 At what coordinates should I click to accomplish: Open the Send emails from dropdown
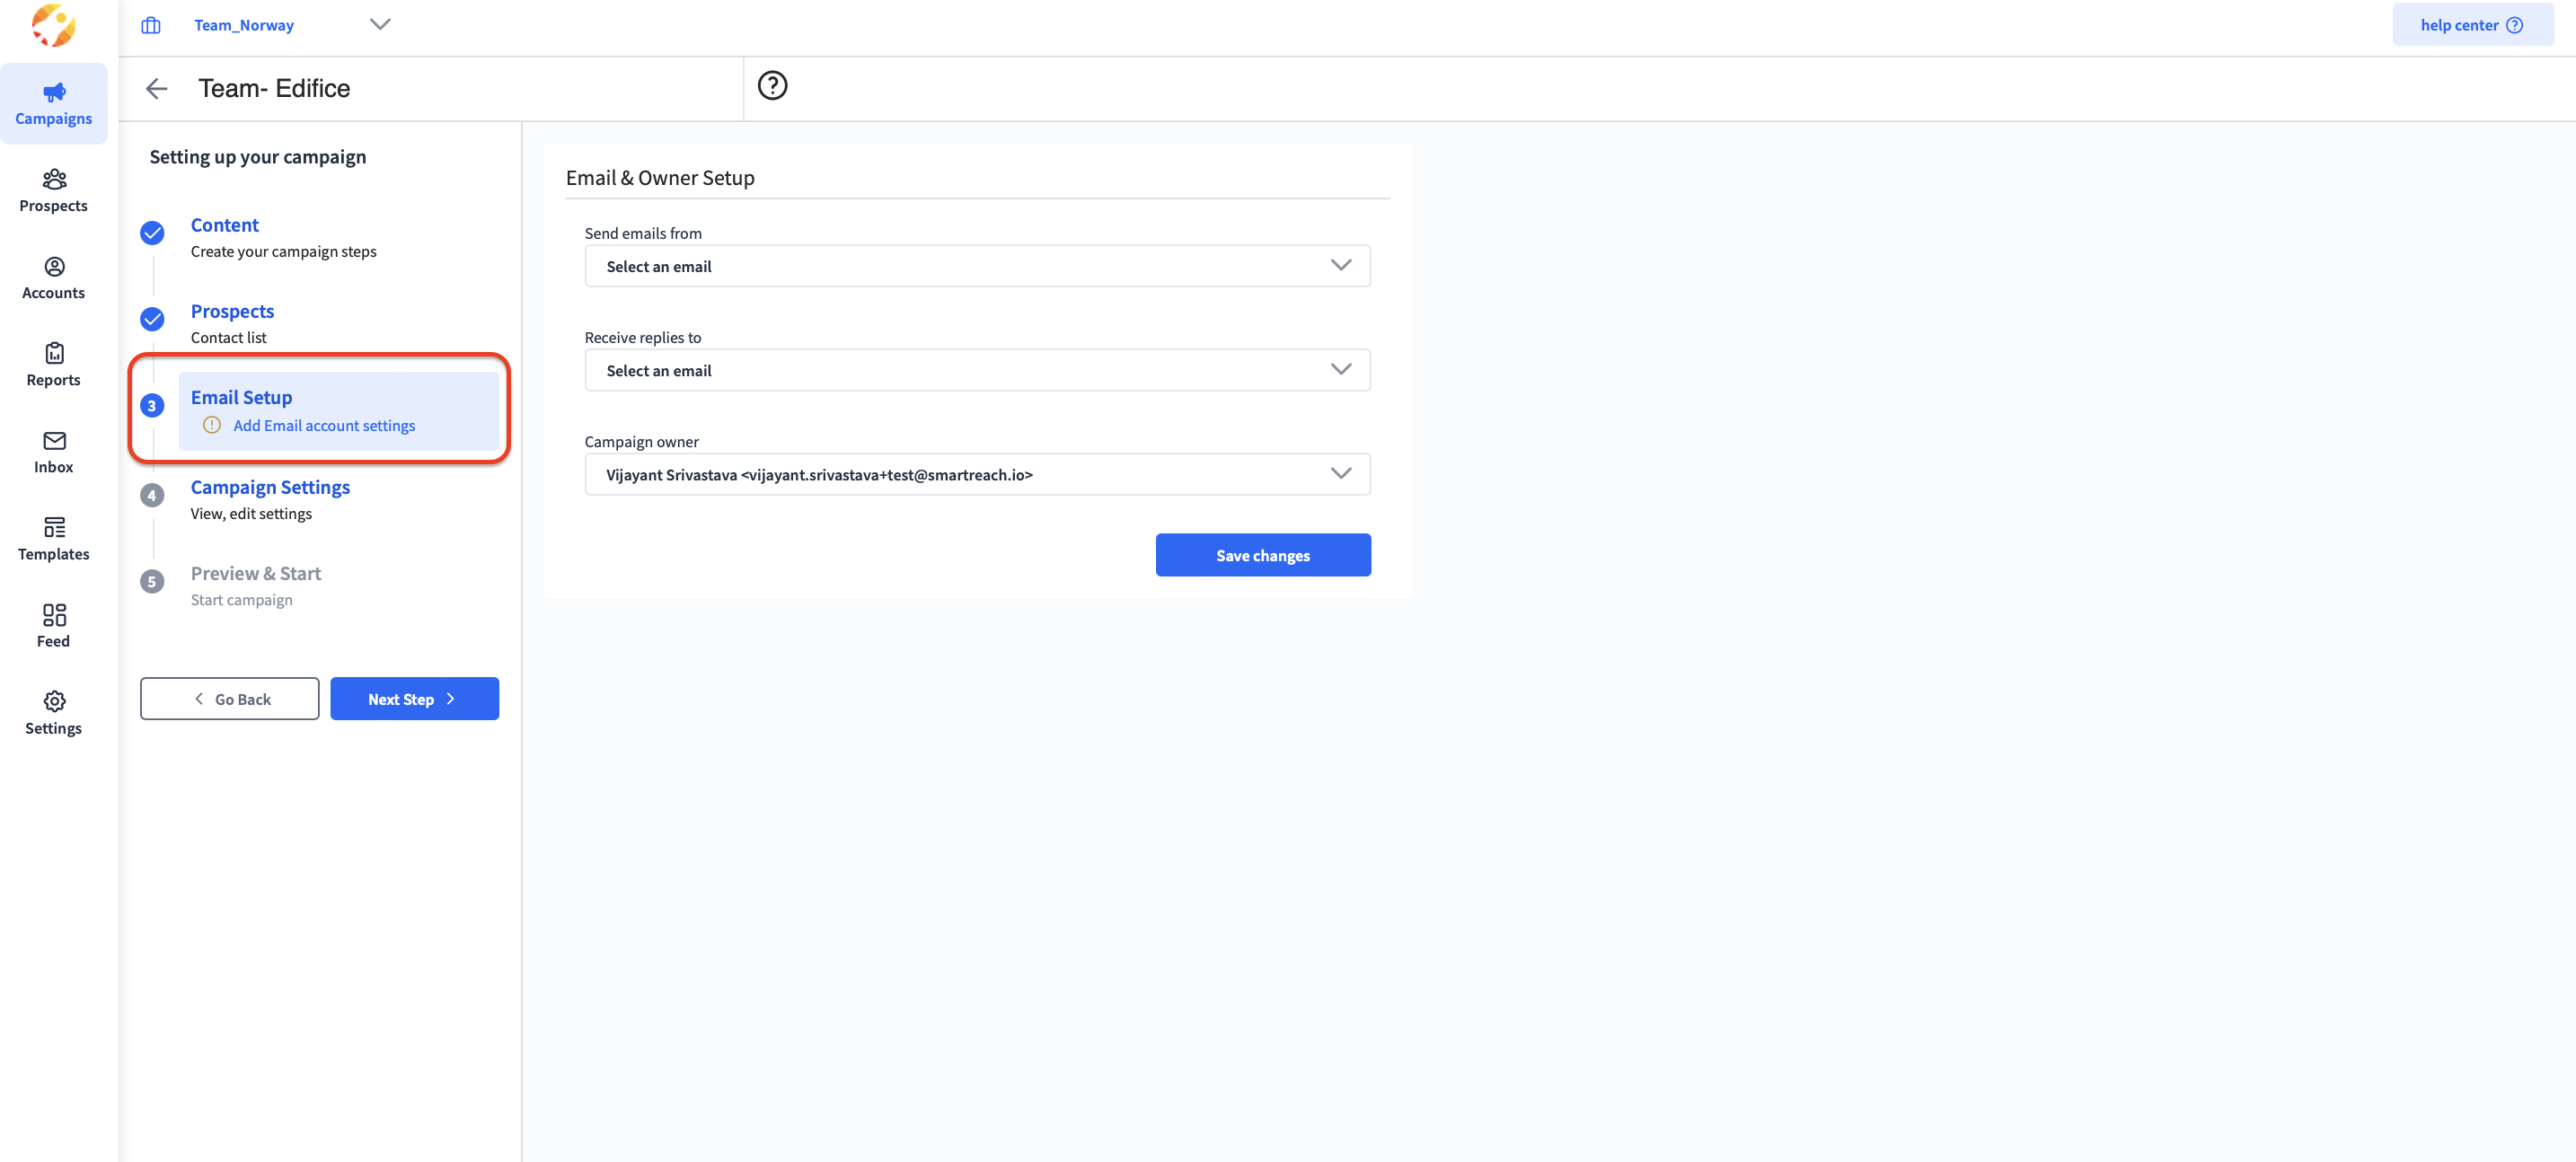tap(976, 266)
